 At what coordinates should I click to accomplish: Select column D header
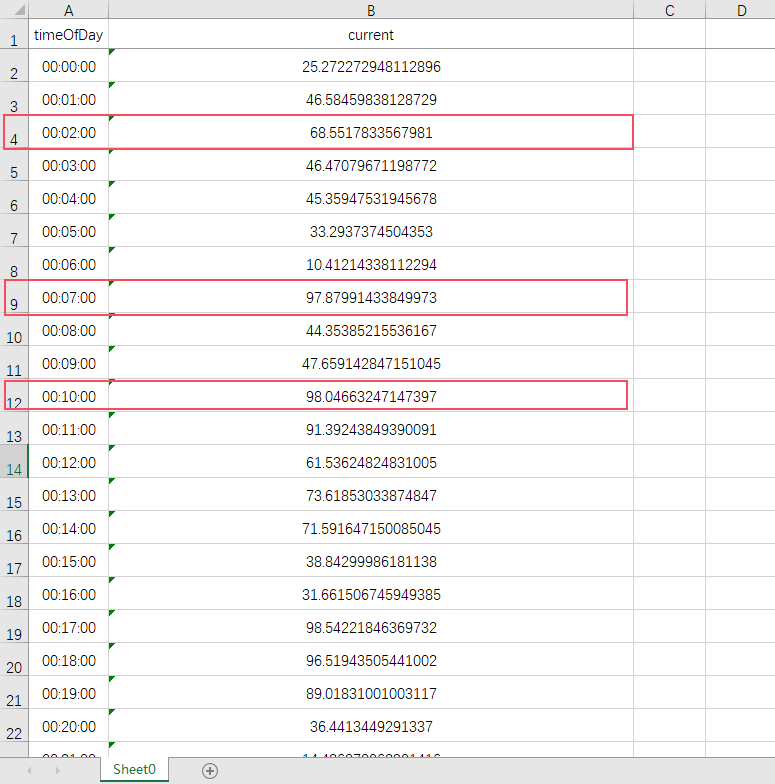(741, 10)
